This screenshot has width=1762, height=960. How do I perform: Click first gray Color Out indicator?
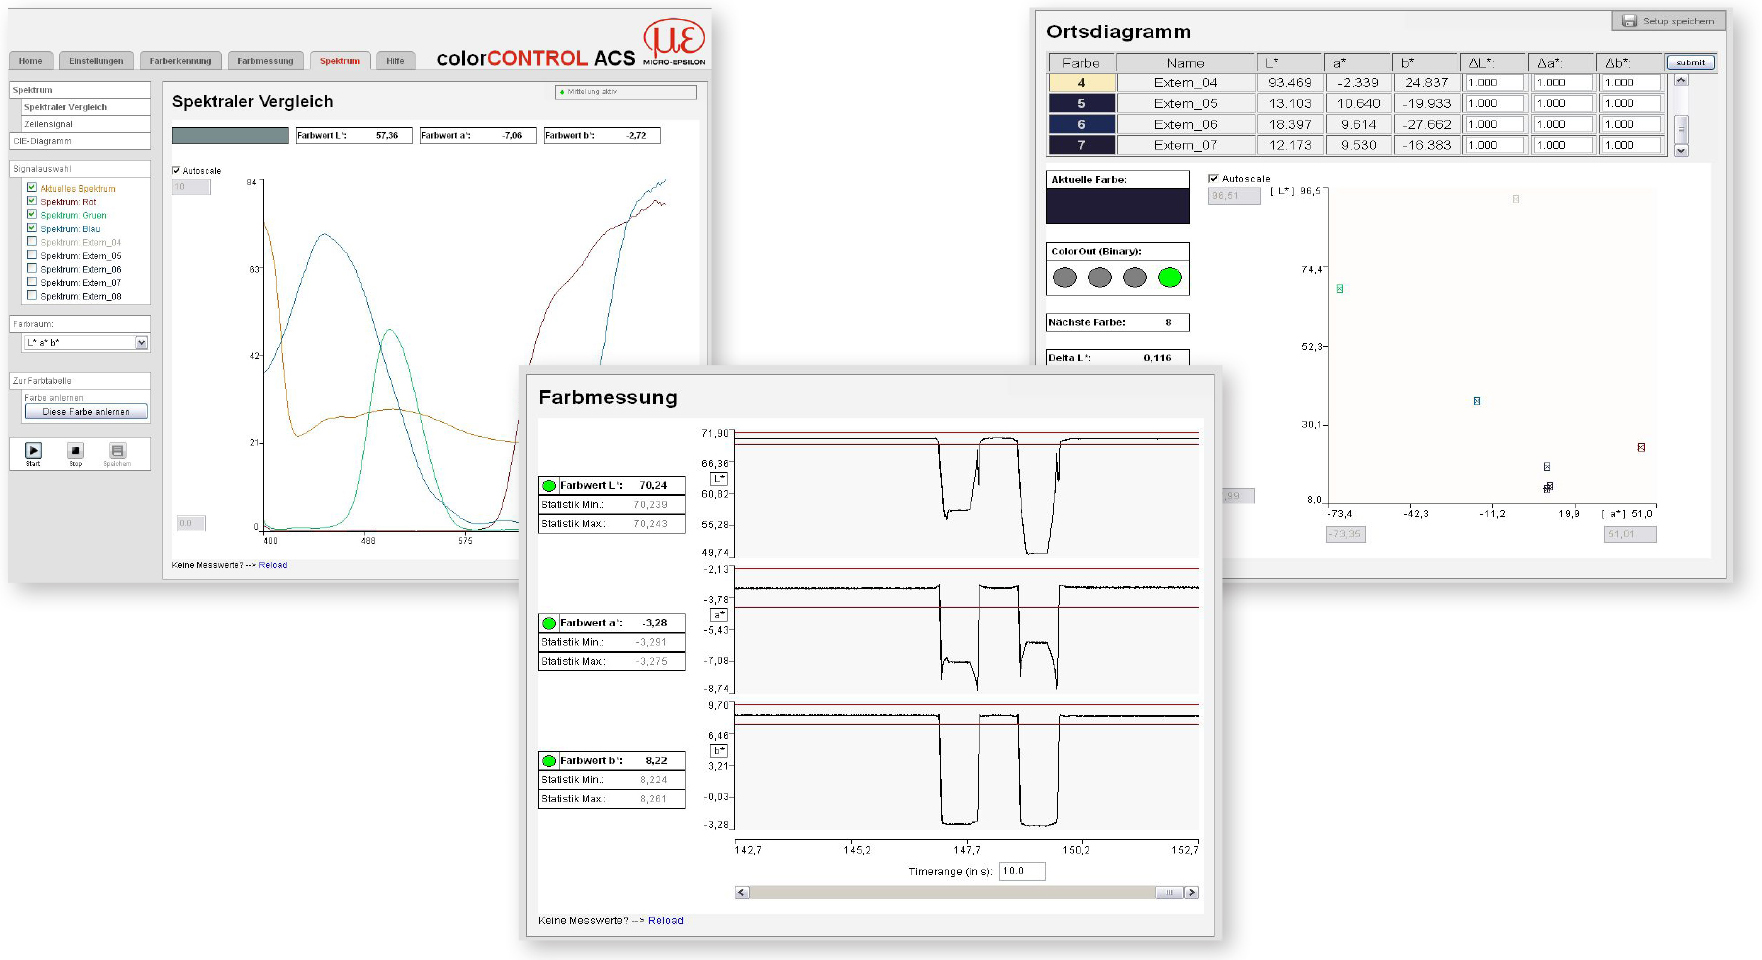(1065, 277)
